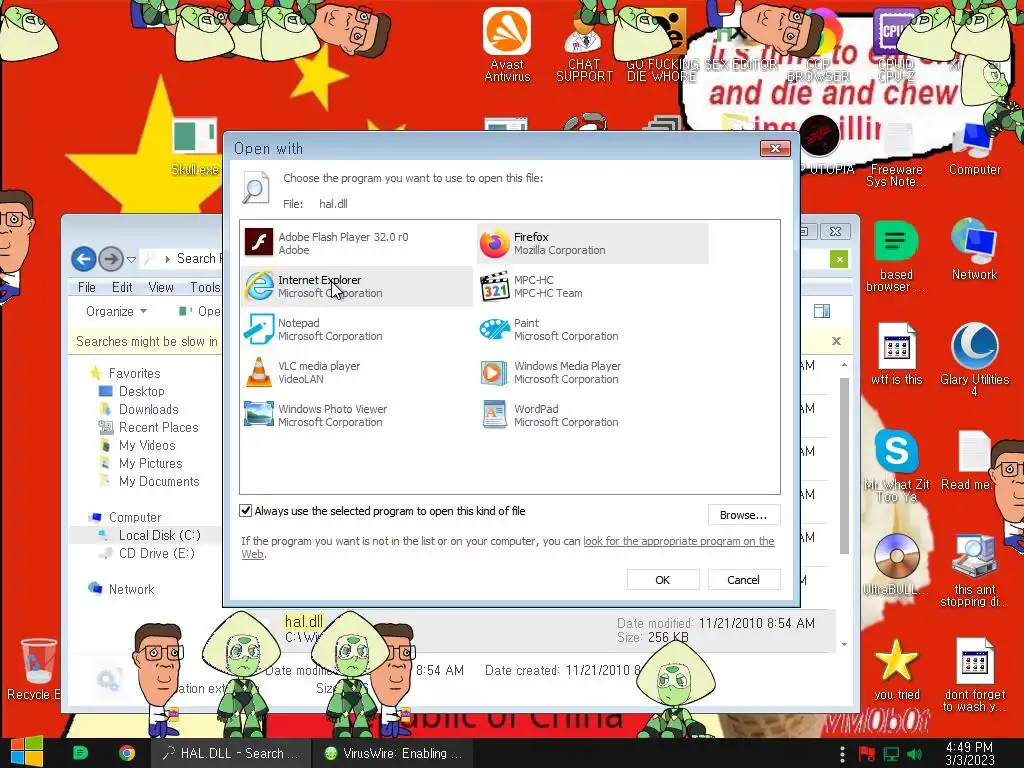Toggle the Explorer preview pane button
The height and width of the screenshot is (768, 1024).
822,312
